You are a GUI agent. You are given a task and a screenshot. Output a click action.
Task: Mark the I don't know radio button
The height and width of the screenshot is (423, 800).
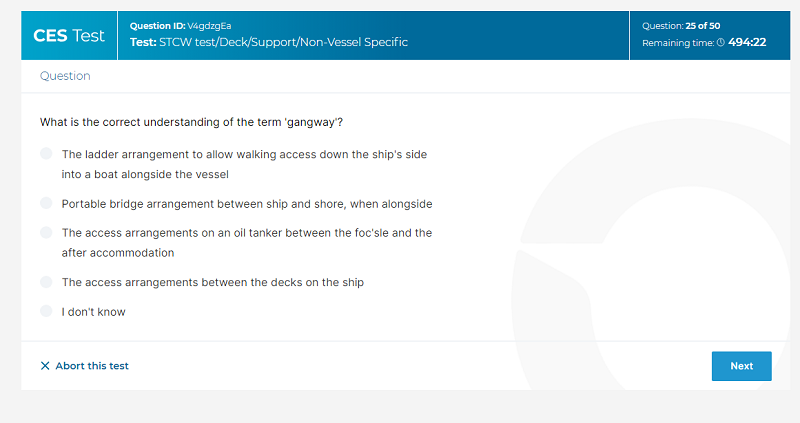(x=46, y=311)
